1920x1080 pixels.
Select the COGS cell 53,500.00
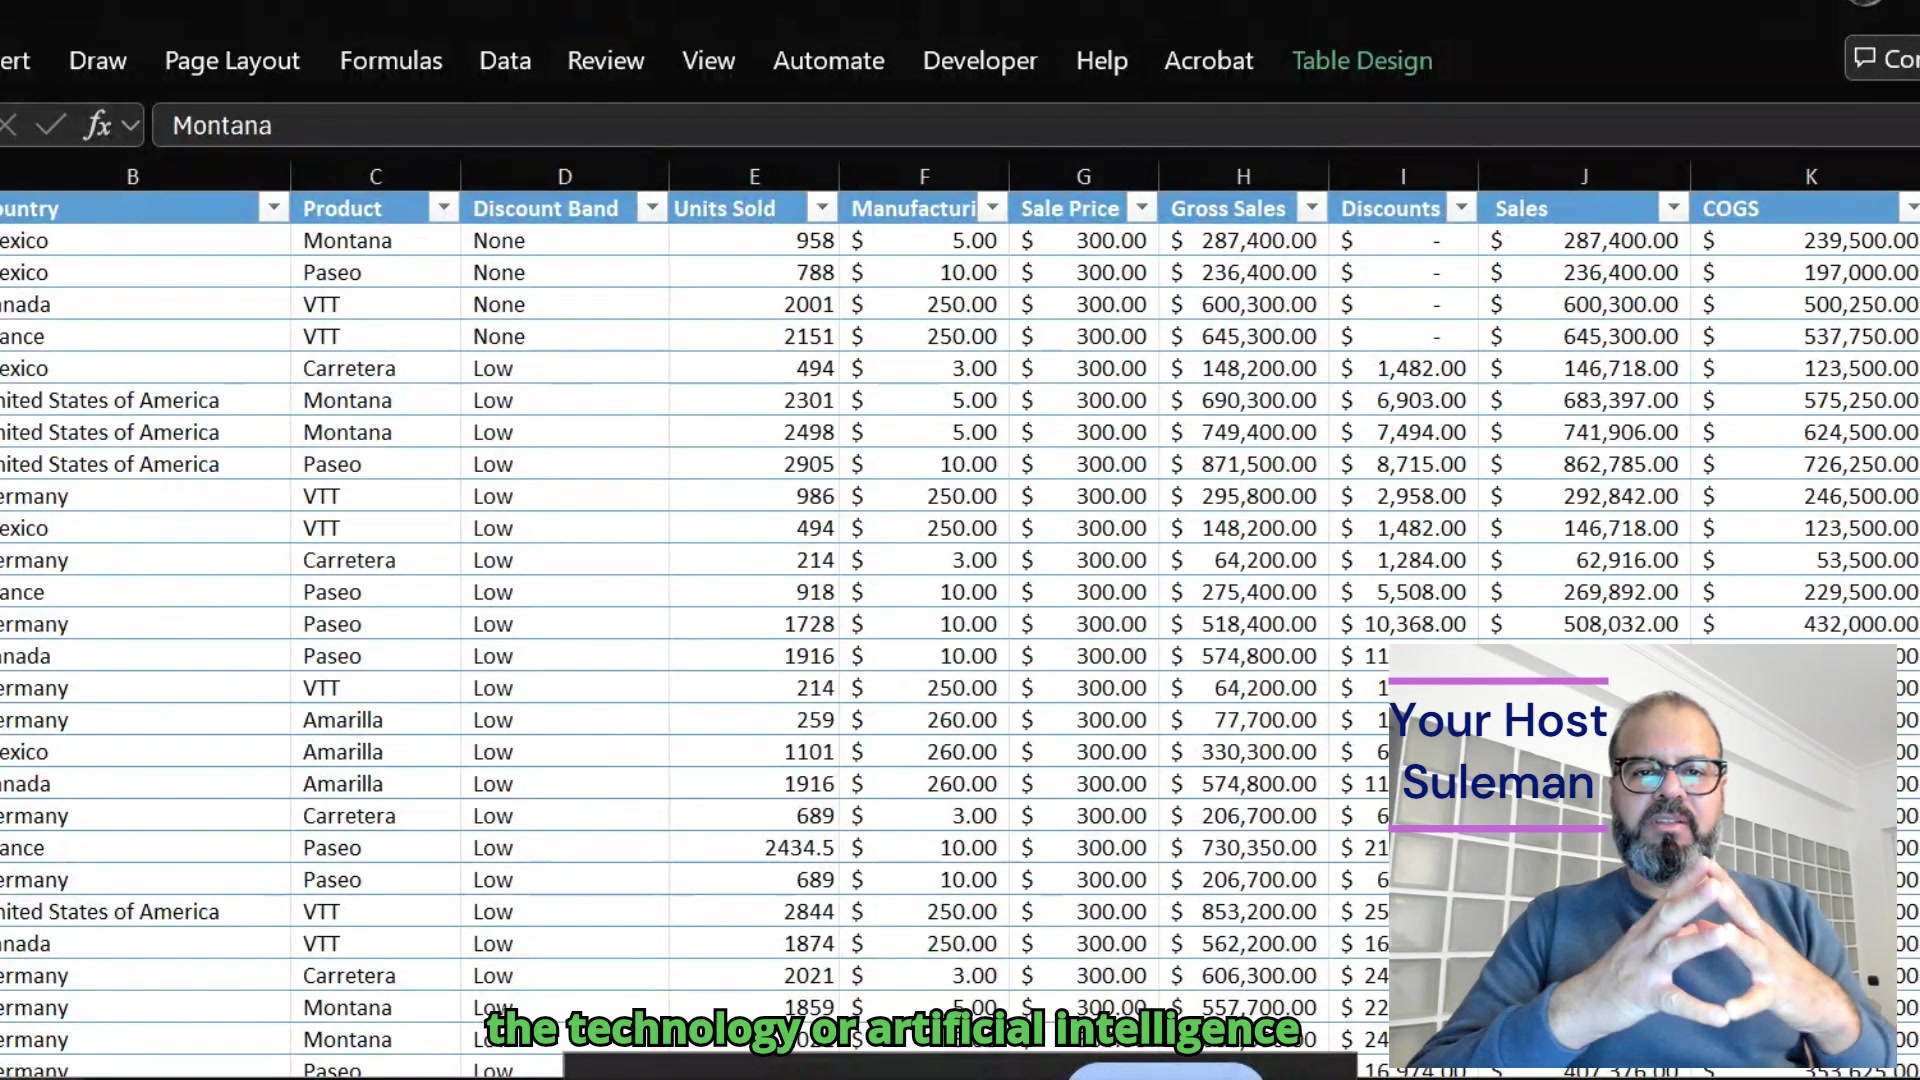tap(1806, 560)
